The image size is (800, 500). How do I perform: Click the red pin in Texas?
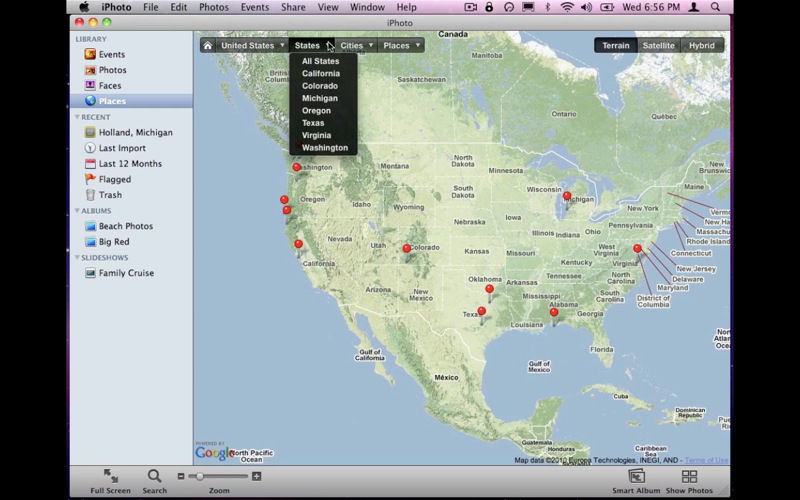pyautogui.click(x=481, y=311)
